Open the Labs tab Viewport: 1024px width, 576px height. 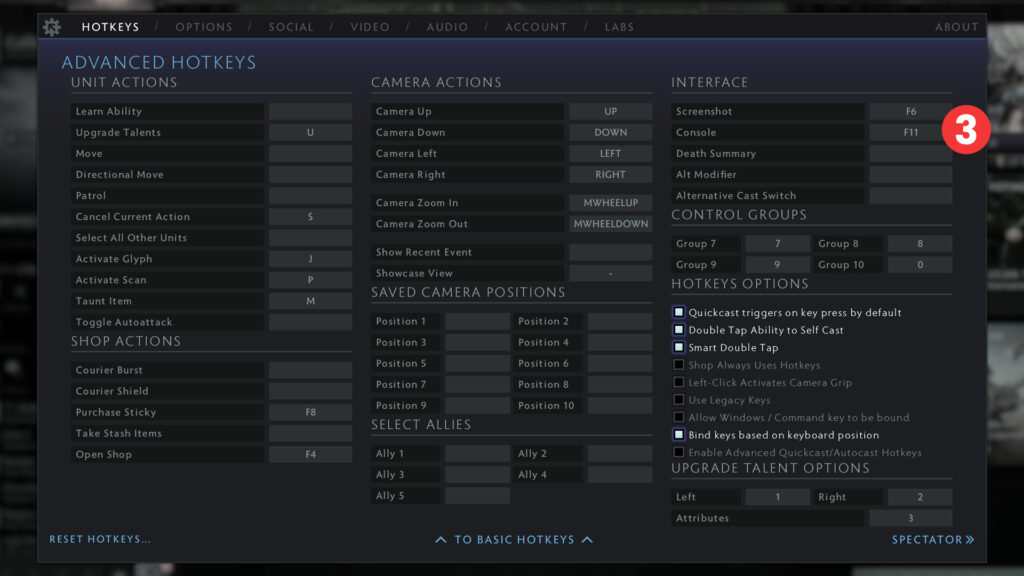(619, 27)
